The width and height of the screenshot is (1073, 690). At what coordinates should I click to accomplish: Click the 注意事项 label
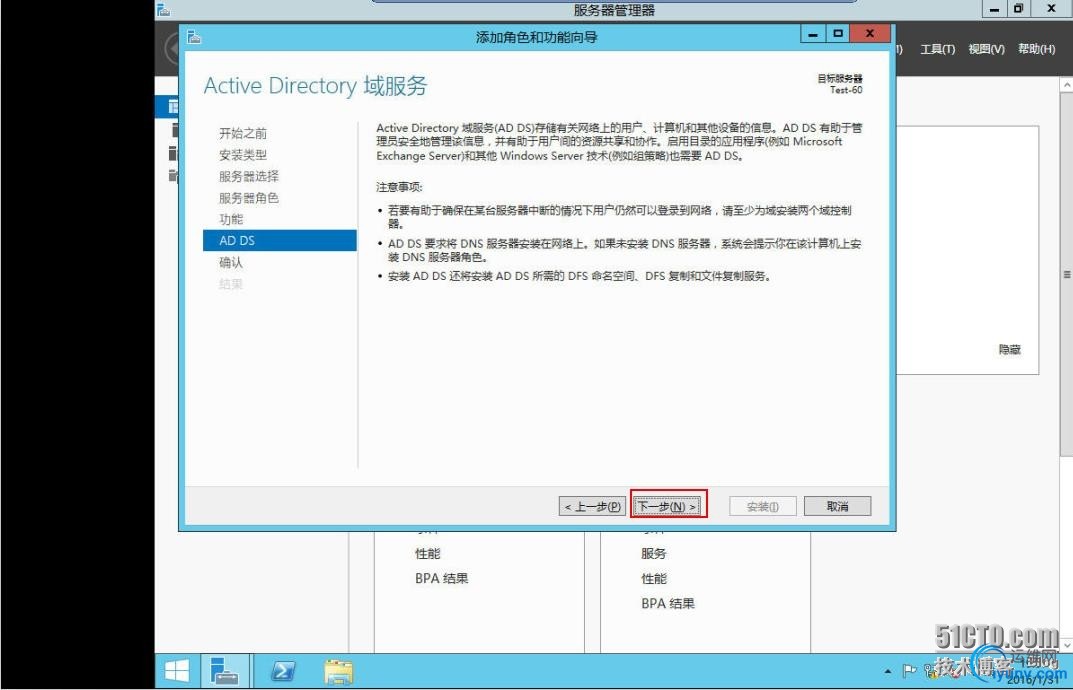400,187
